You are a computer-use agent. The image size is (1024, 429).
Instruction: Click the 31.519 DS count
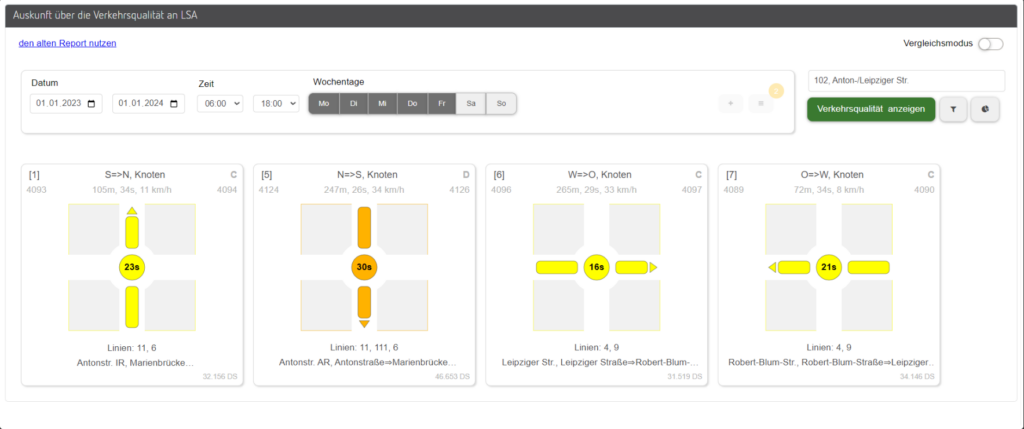click(684, 377)
